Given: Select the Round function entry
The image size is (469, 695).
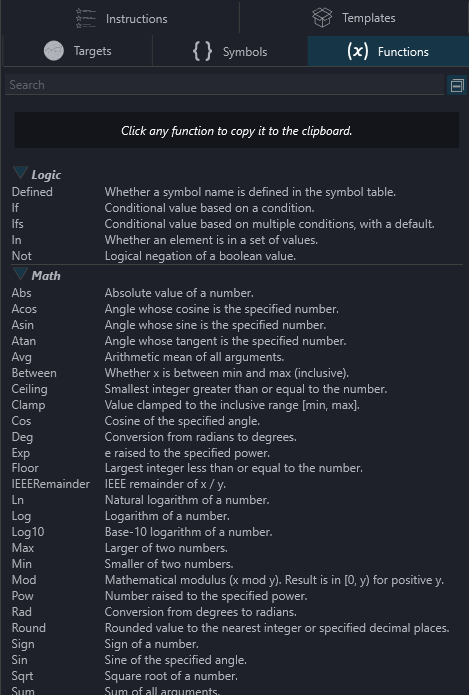Looking at the screenshot, I should [28, 628].
